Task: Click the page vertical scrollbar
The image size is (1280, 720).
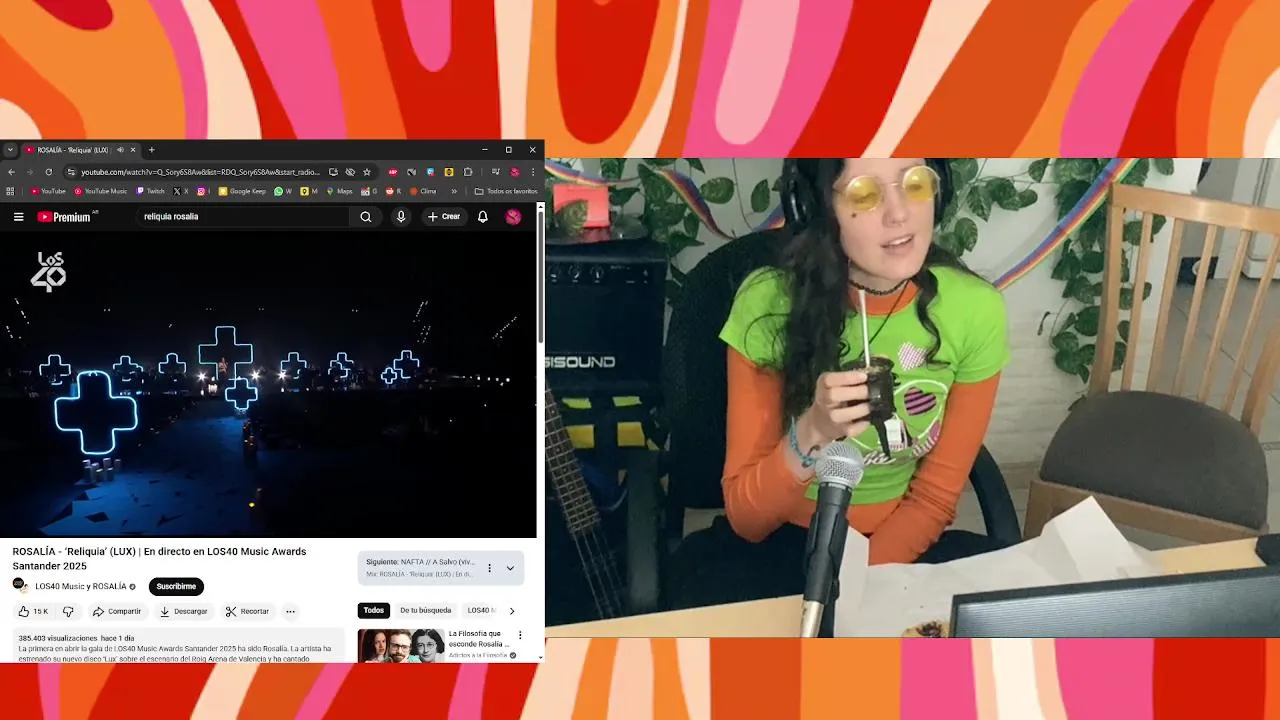Action: click(x=541, y=280)
